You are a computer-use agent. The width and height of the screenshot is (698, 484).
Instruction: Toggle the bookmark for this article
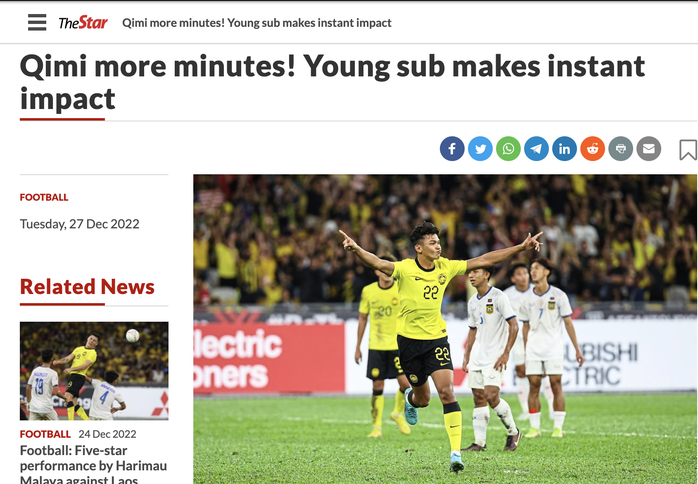coord(688,150)
